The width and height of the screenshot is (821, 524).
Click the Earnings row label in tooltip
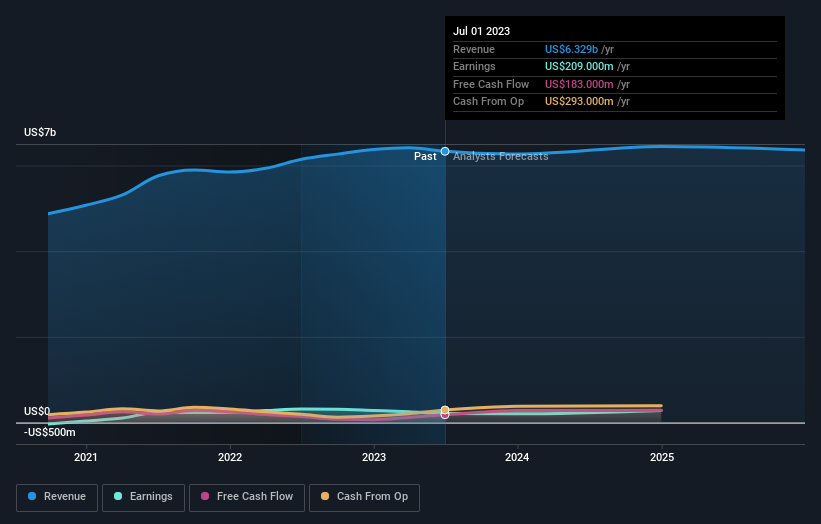474,66
